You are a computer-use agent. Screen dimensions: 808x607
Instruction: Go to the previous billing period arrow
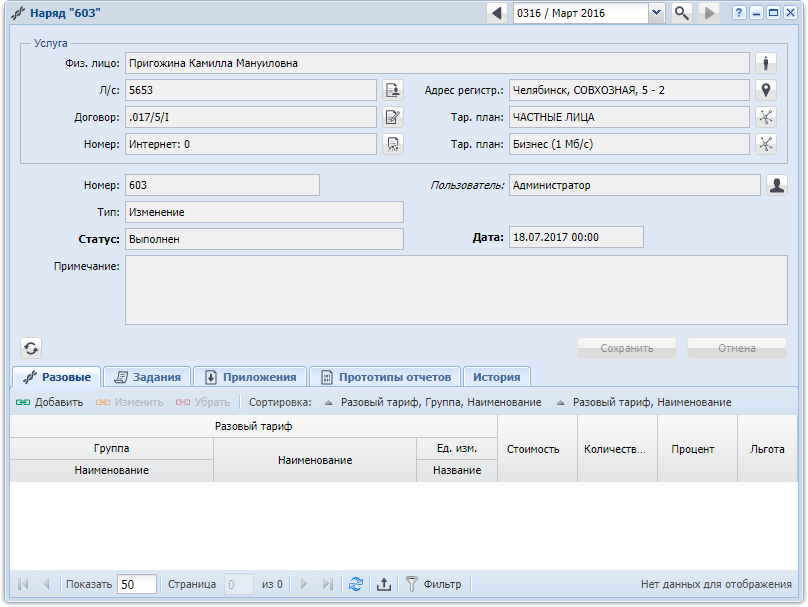coord(497,13)
